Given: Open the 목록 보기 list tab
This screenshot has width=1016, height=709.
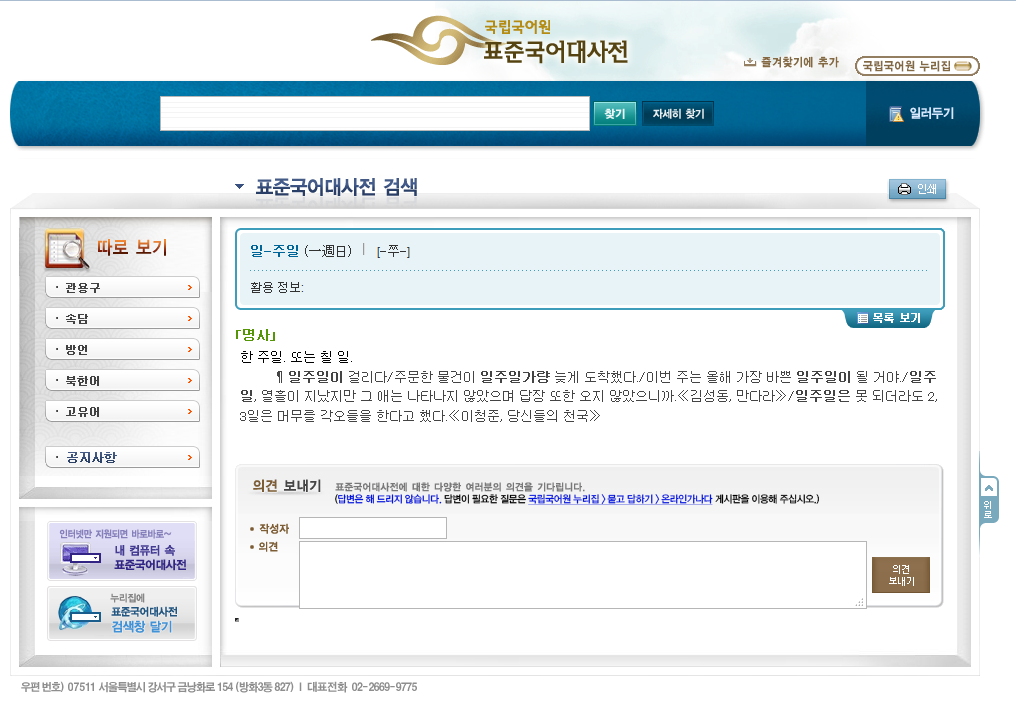Looking at the screenshot, I should pyautogui.click(x=888, y=318).
